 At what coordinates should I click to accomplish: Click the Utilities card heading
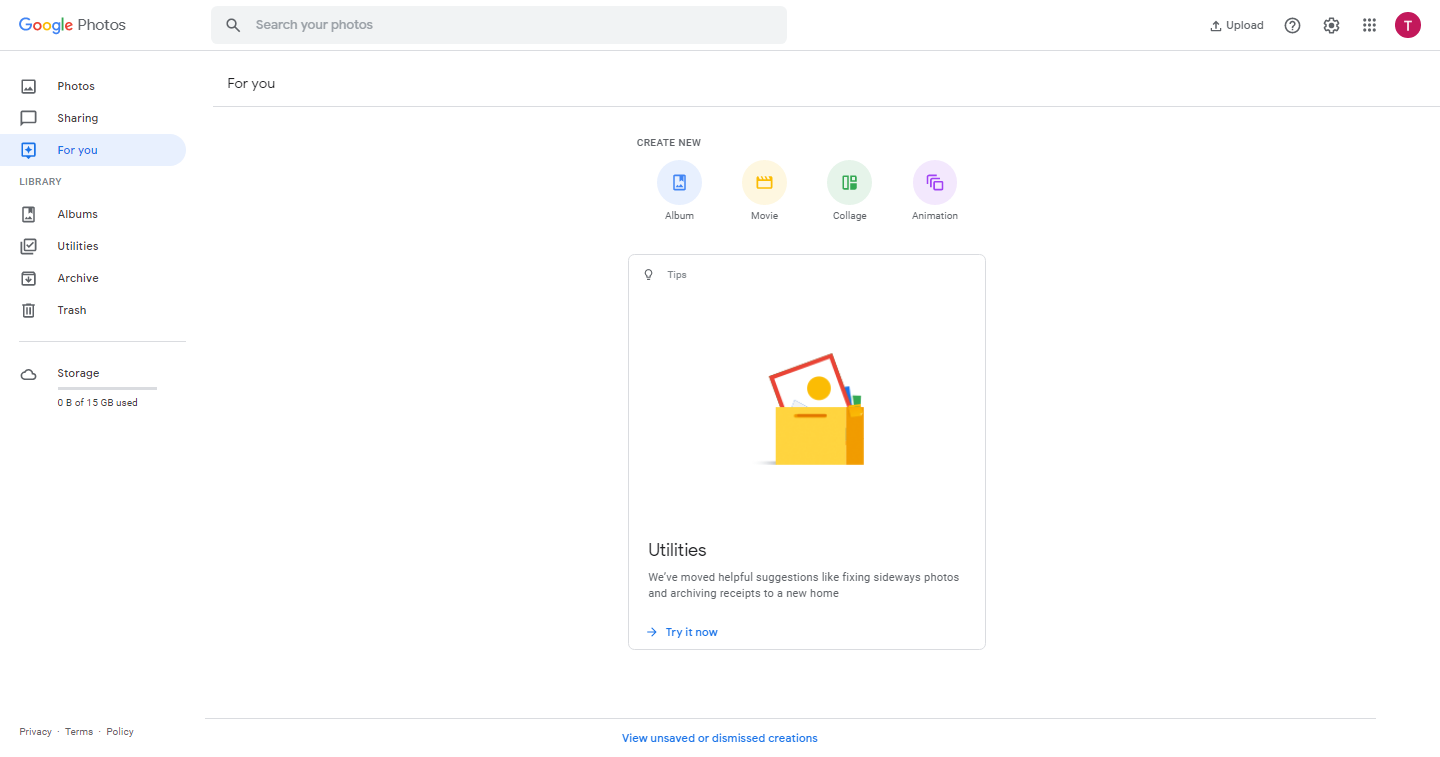click(x=677, y=550)
